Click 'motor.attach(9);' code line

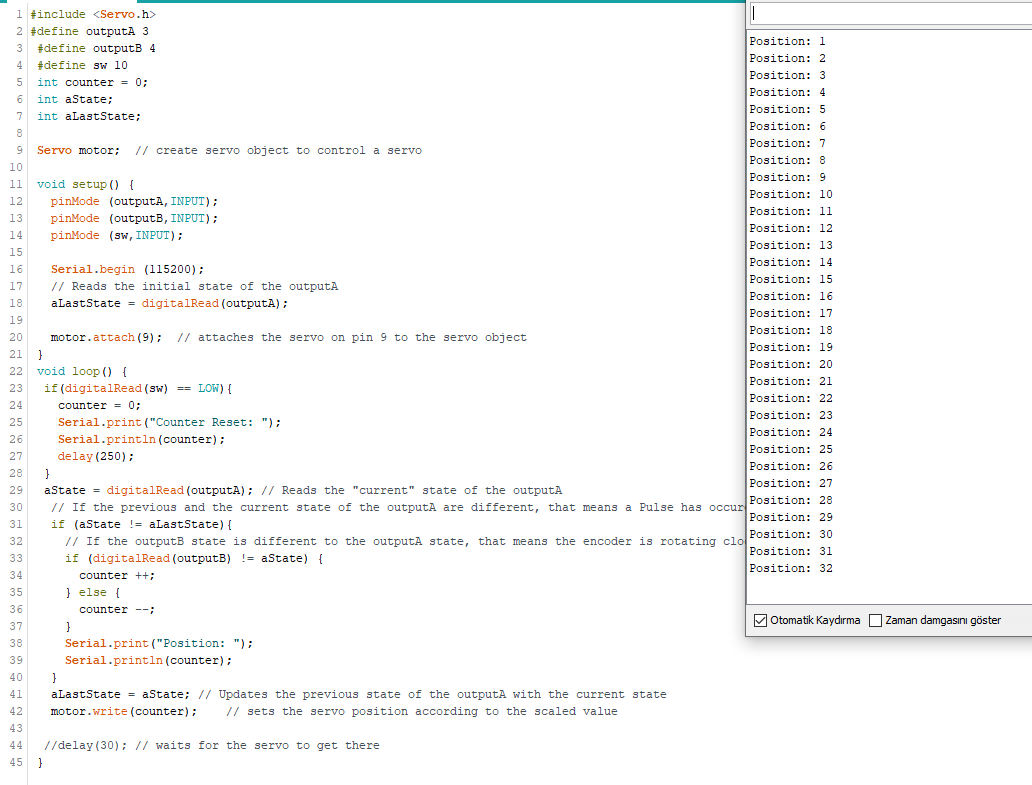click(106, 338)
